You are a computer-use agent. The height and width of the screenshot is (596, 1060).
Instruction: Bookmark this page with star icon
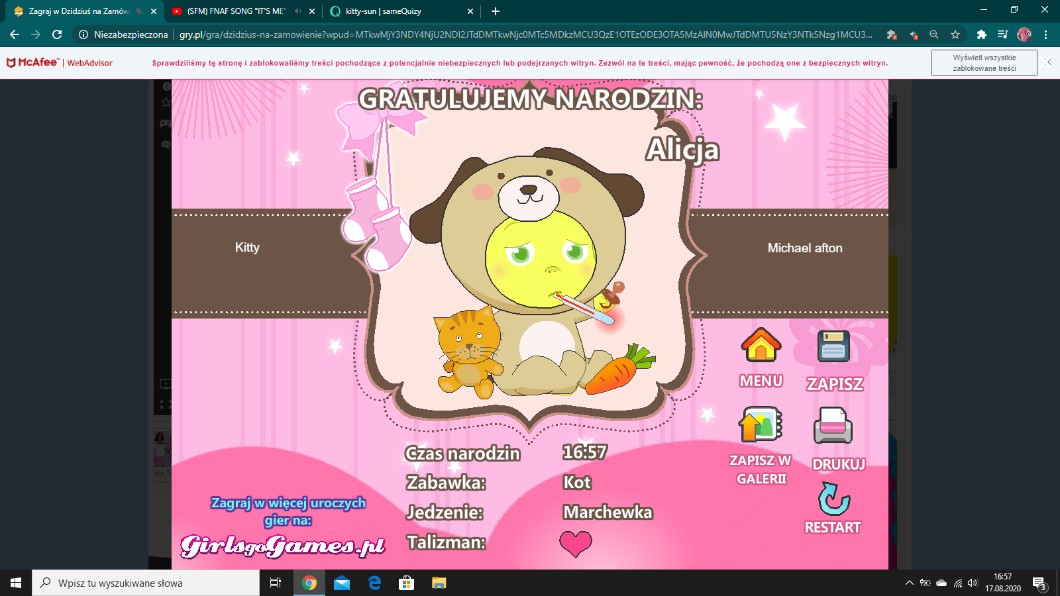click(955, 34)
